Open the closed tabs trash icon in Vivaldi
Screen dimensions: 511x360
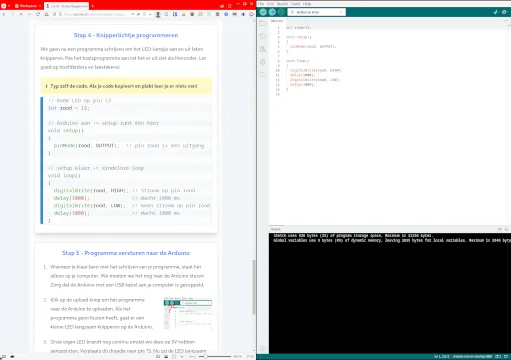point(229,6)
